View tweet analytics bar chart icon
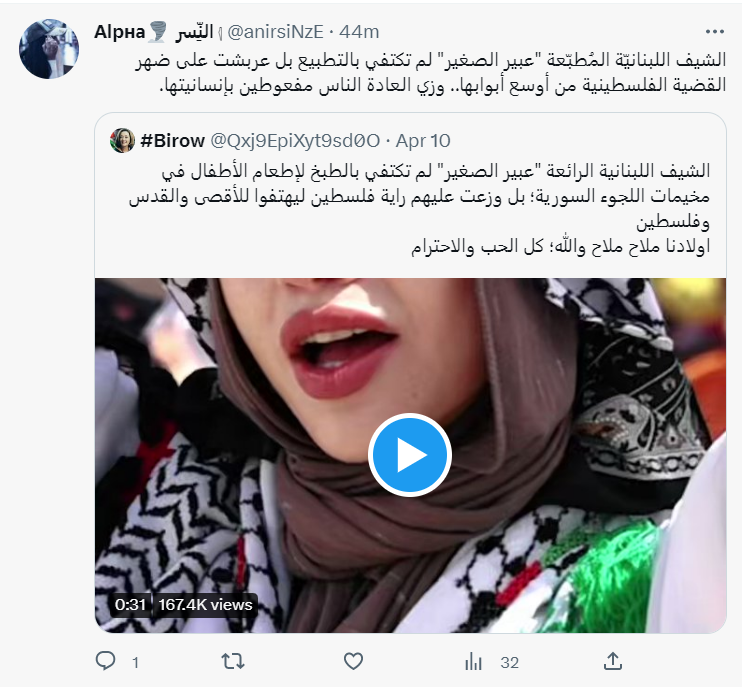 [473, 661]
